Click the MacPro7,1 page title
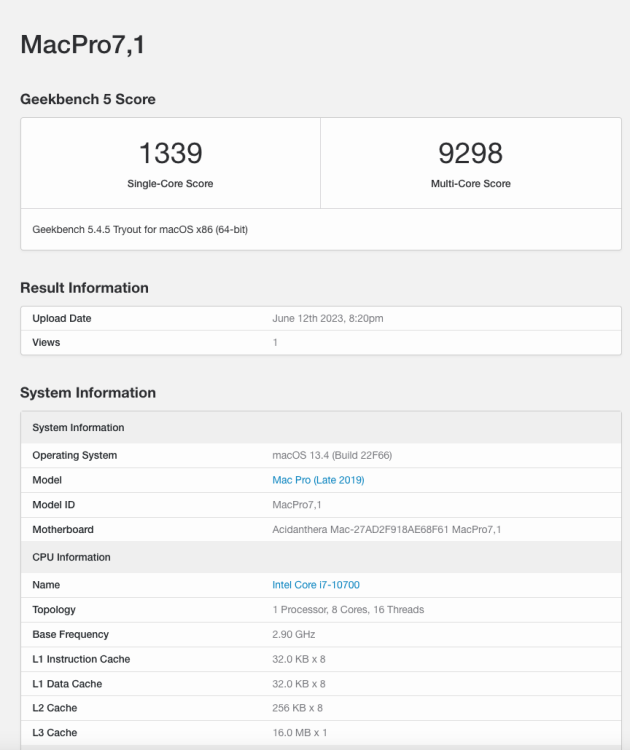The height and width of the screenshot is (750, 630). point(82,44)
